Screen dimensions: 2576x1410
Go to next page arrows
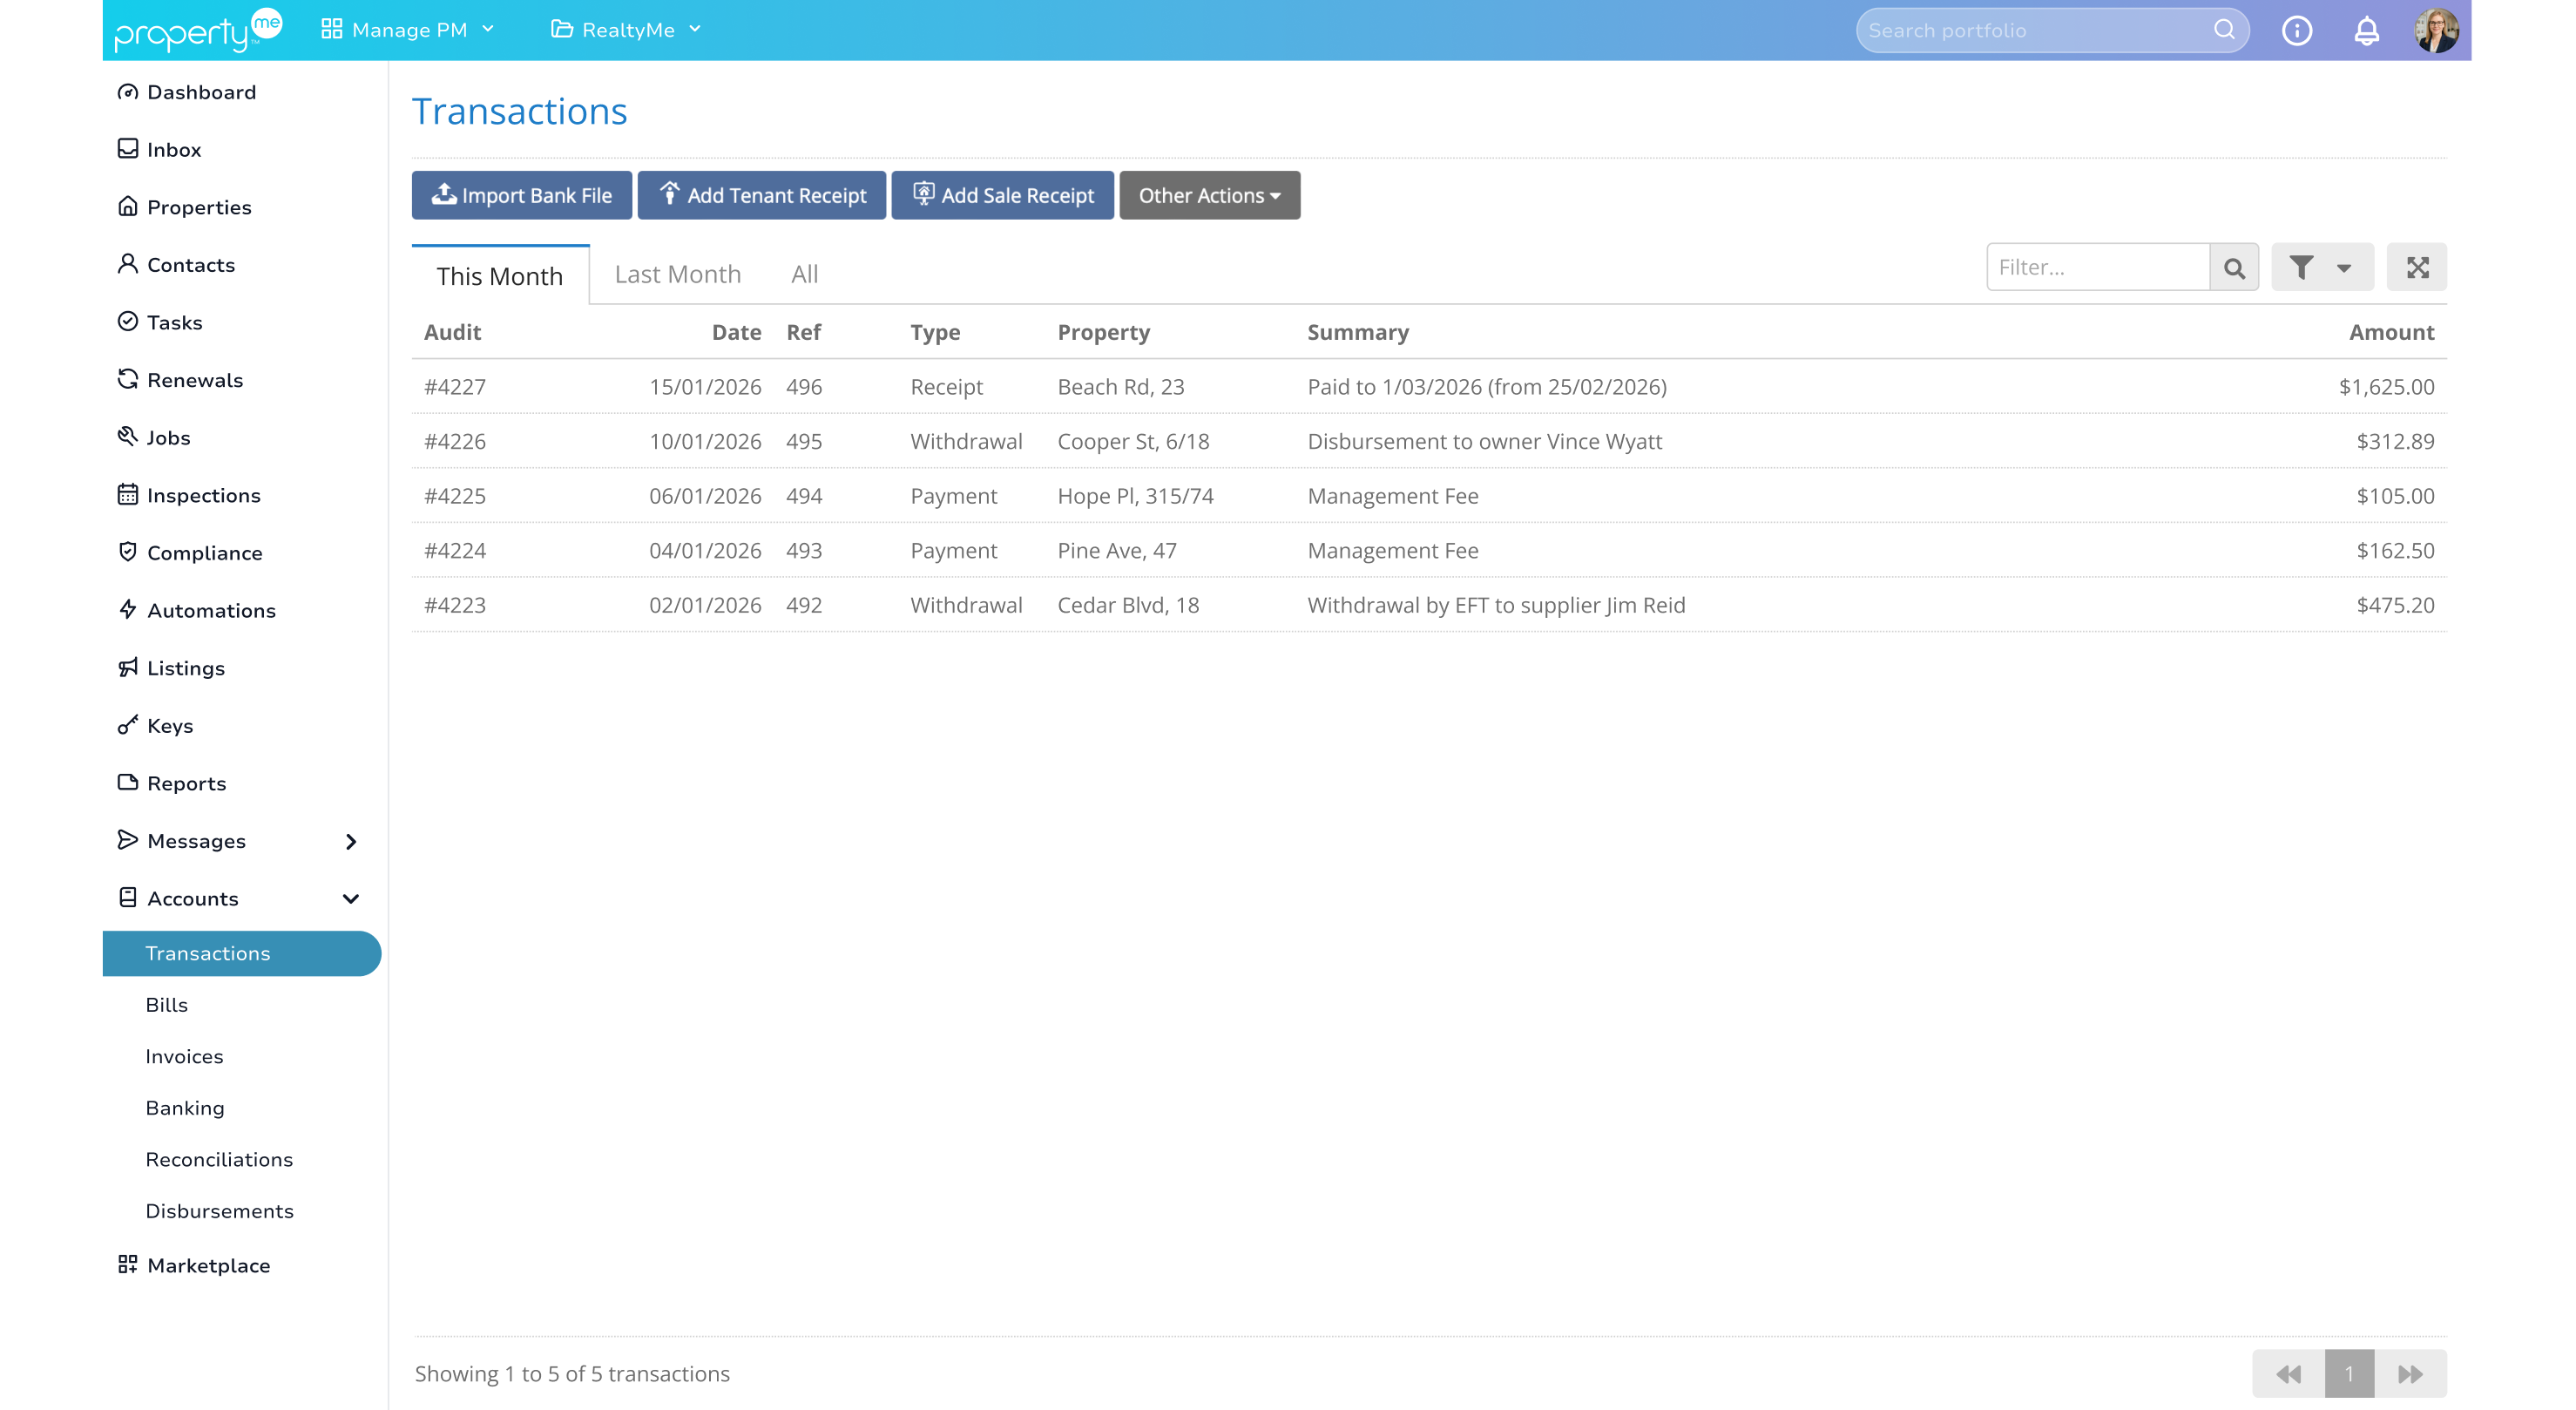pos(2410,1374)
